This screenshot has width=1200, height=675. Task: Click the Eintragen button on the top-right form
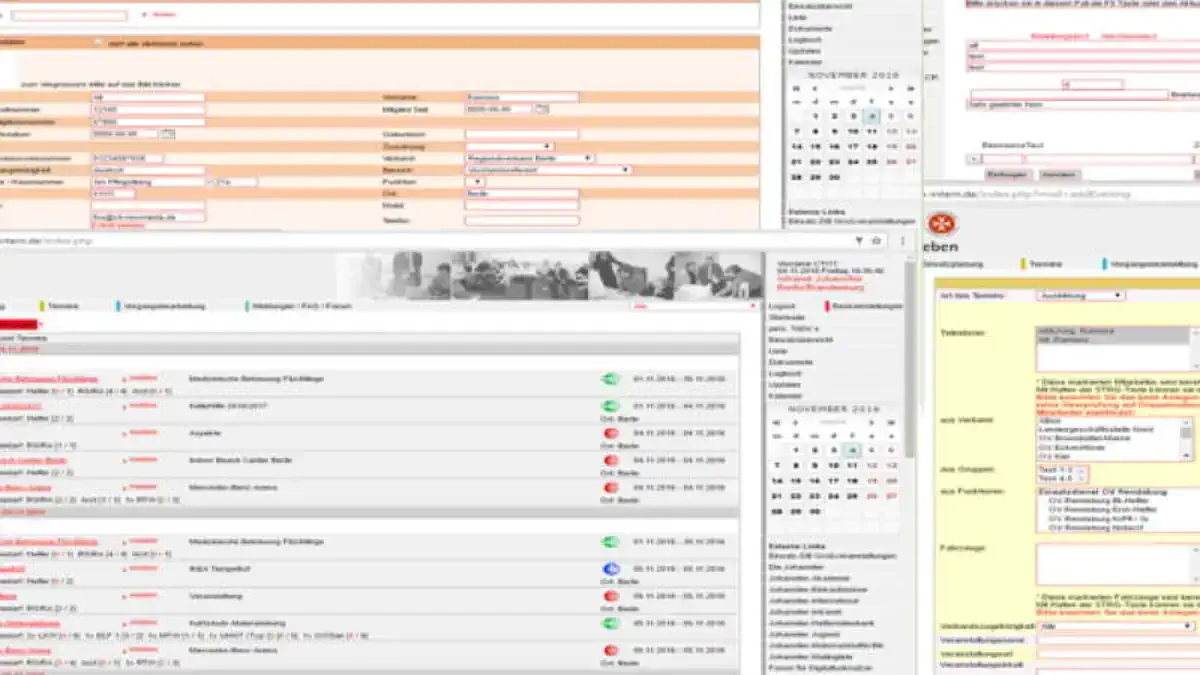1007,175
